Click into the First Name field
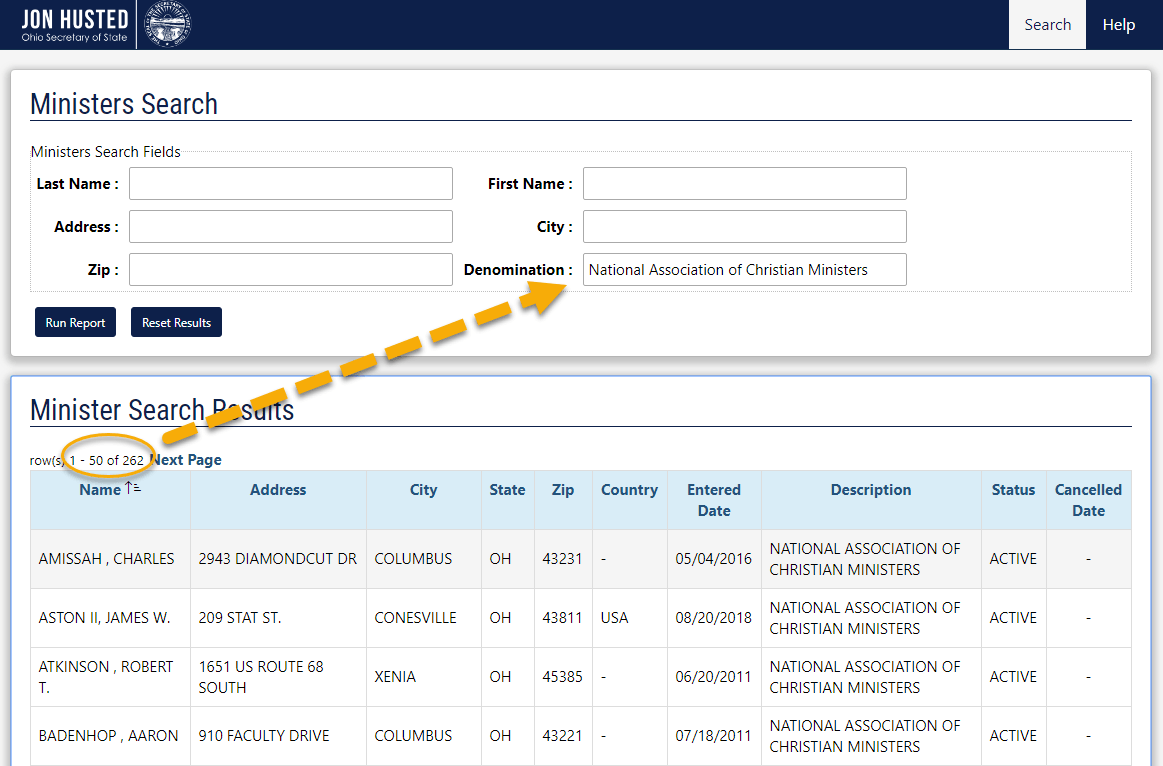Image resolution: width=1163 pixels, height=766 pixels. click(744, 184)
